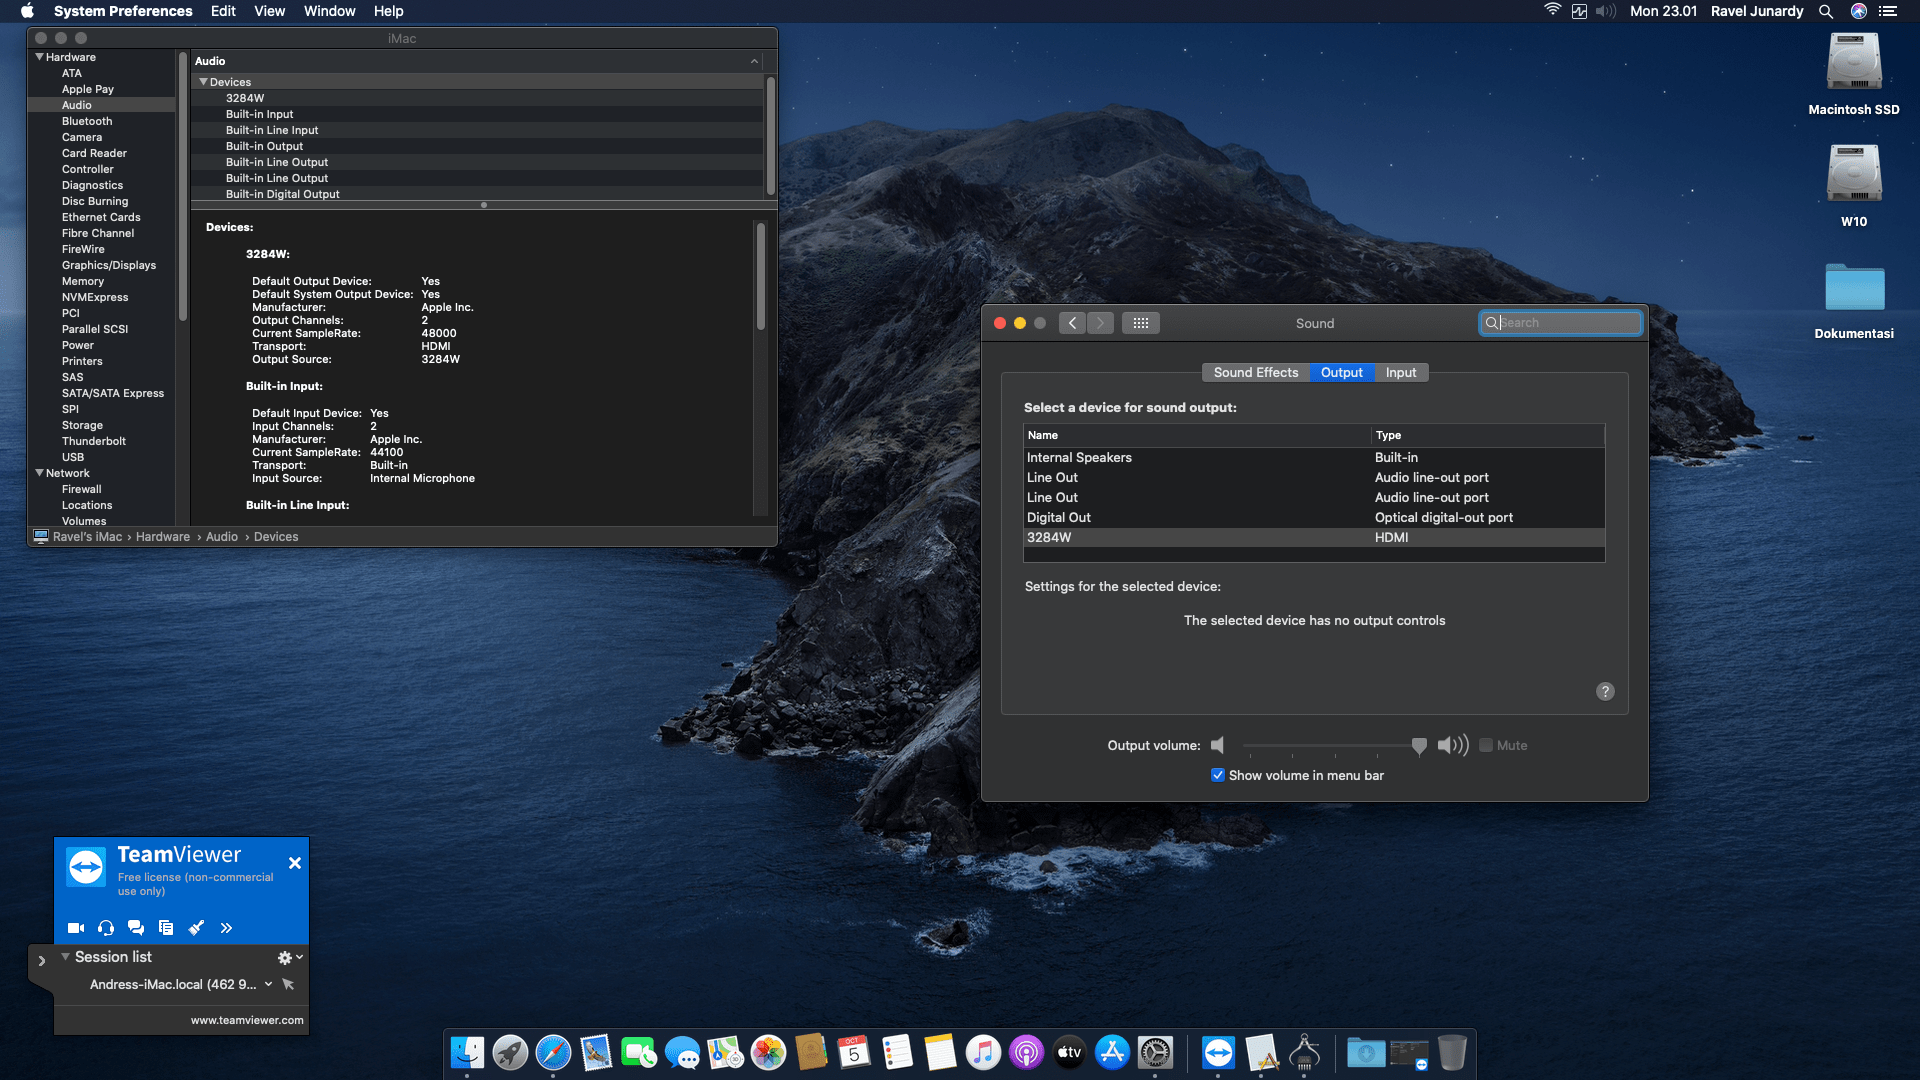1920x1080 pixels.
Task: Close the TeamViewer panel with X
Action: [295, 863]
